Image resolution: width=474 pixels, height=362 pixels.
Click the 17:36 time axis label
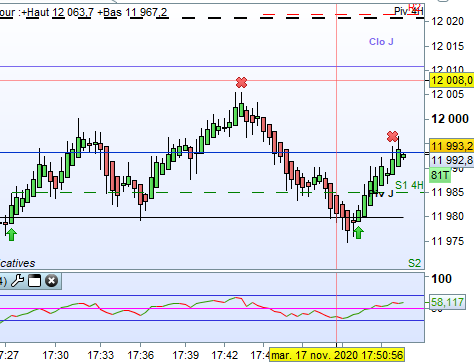141,355
